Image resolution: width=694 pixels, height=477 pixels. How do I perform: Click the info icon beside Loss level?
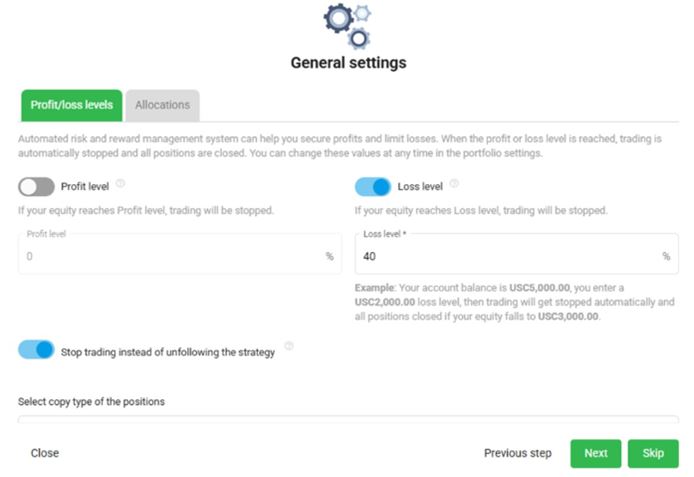point(454,184)
